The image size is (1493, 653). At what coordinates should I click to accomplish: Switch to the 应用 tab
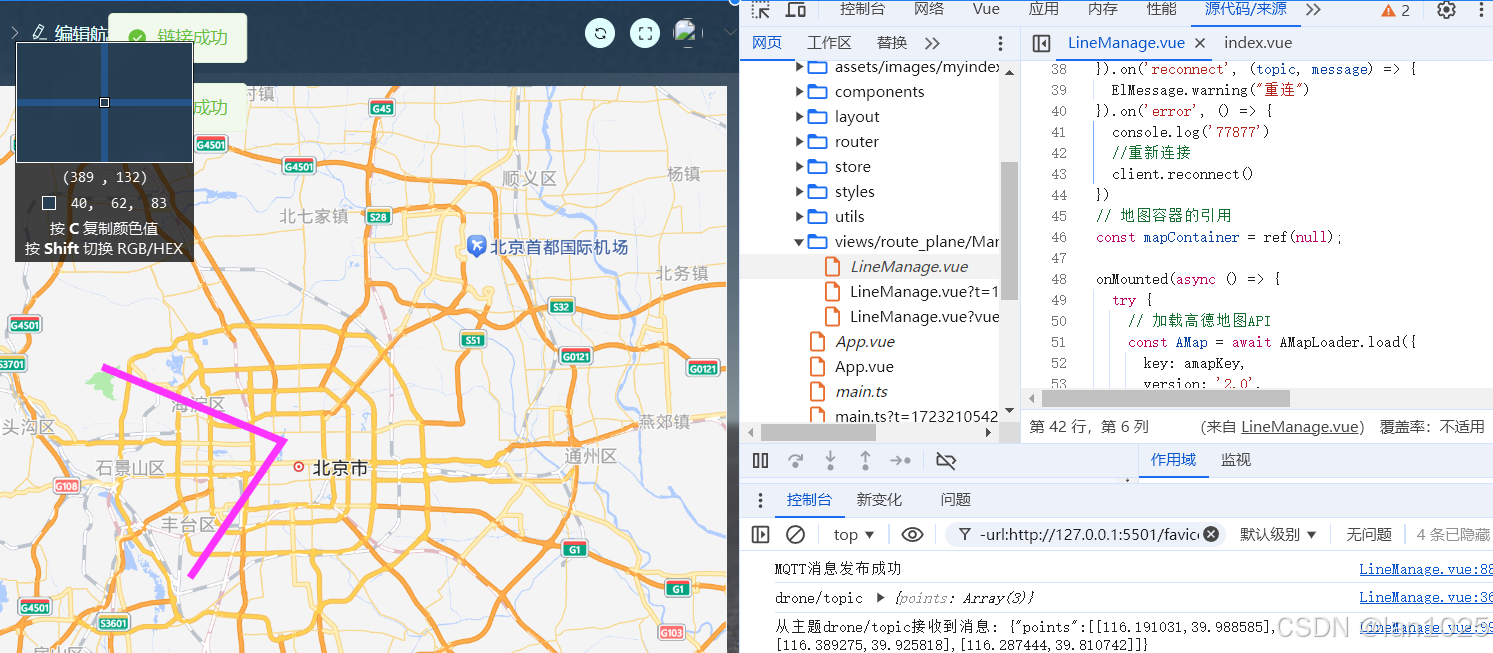coord(1044,9)
